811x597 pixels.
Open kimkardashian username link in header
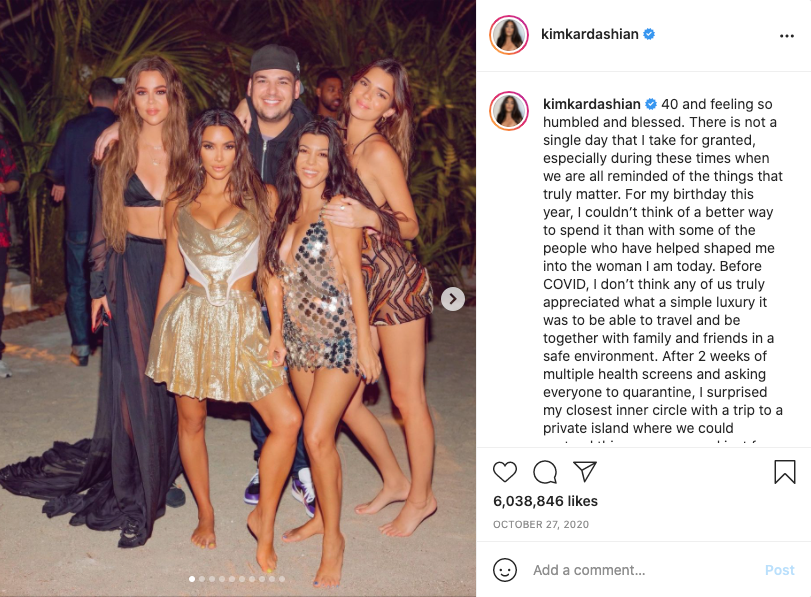[590, 34]
